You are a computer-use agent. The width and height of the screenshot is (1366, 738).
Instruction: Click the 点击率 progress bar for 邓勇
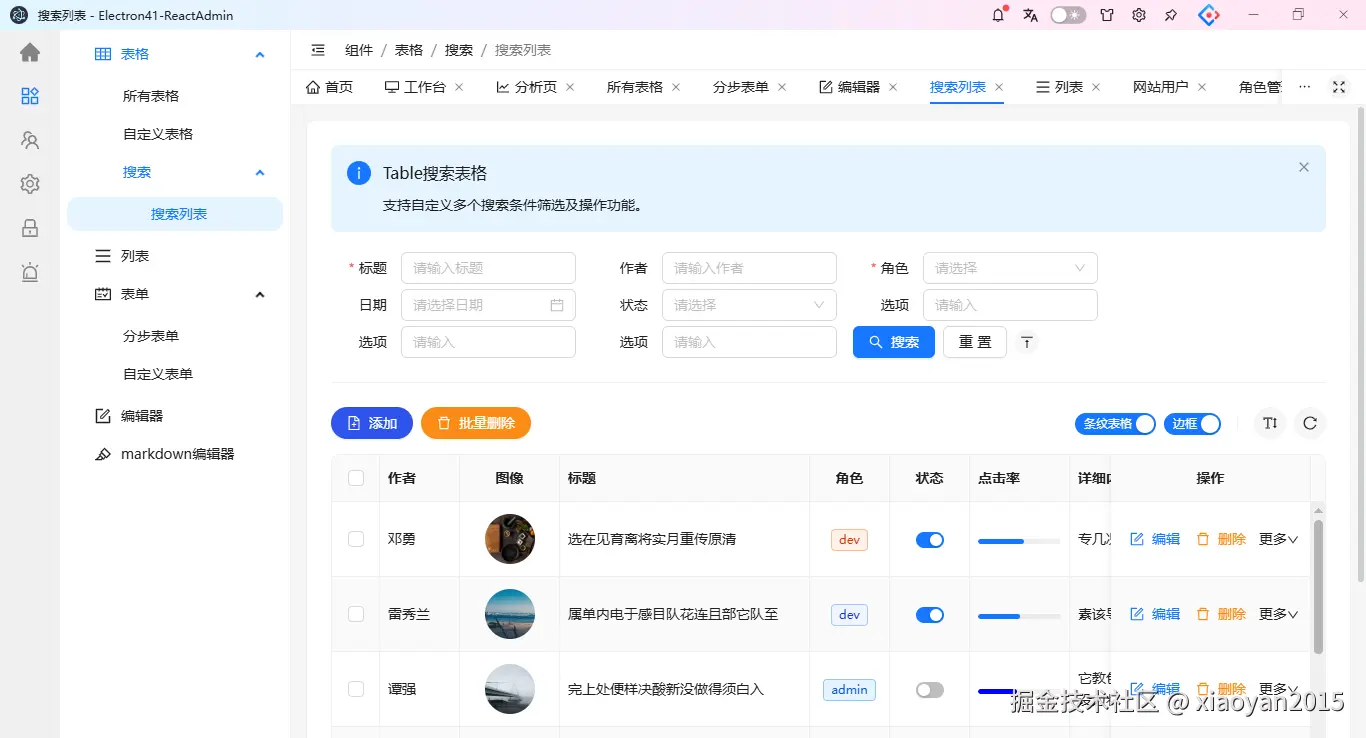(1019, 541)
